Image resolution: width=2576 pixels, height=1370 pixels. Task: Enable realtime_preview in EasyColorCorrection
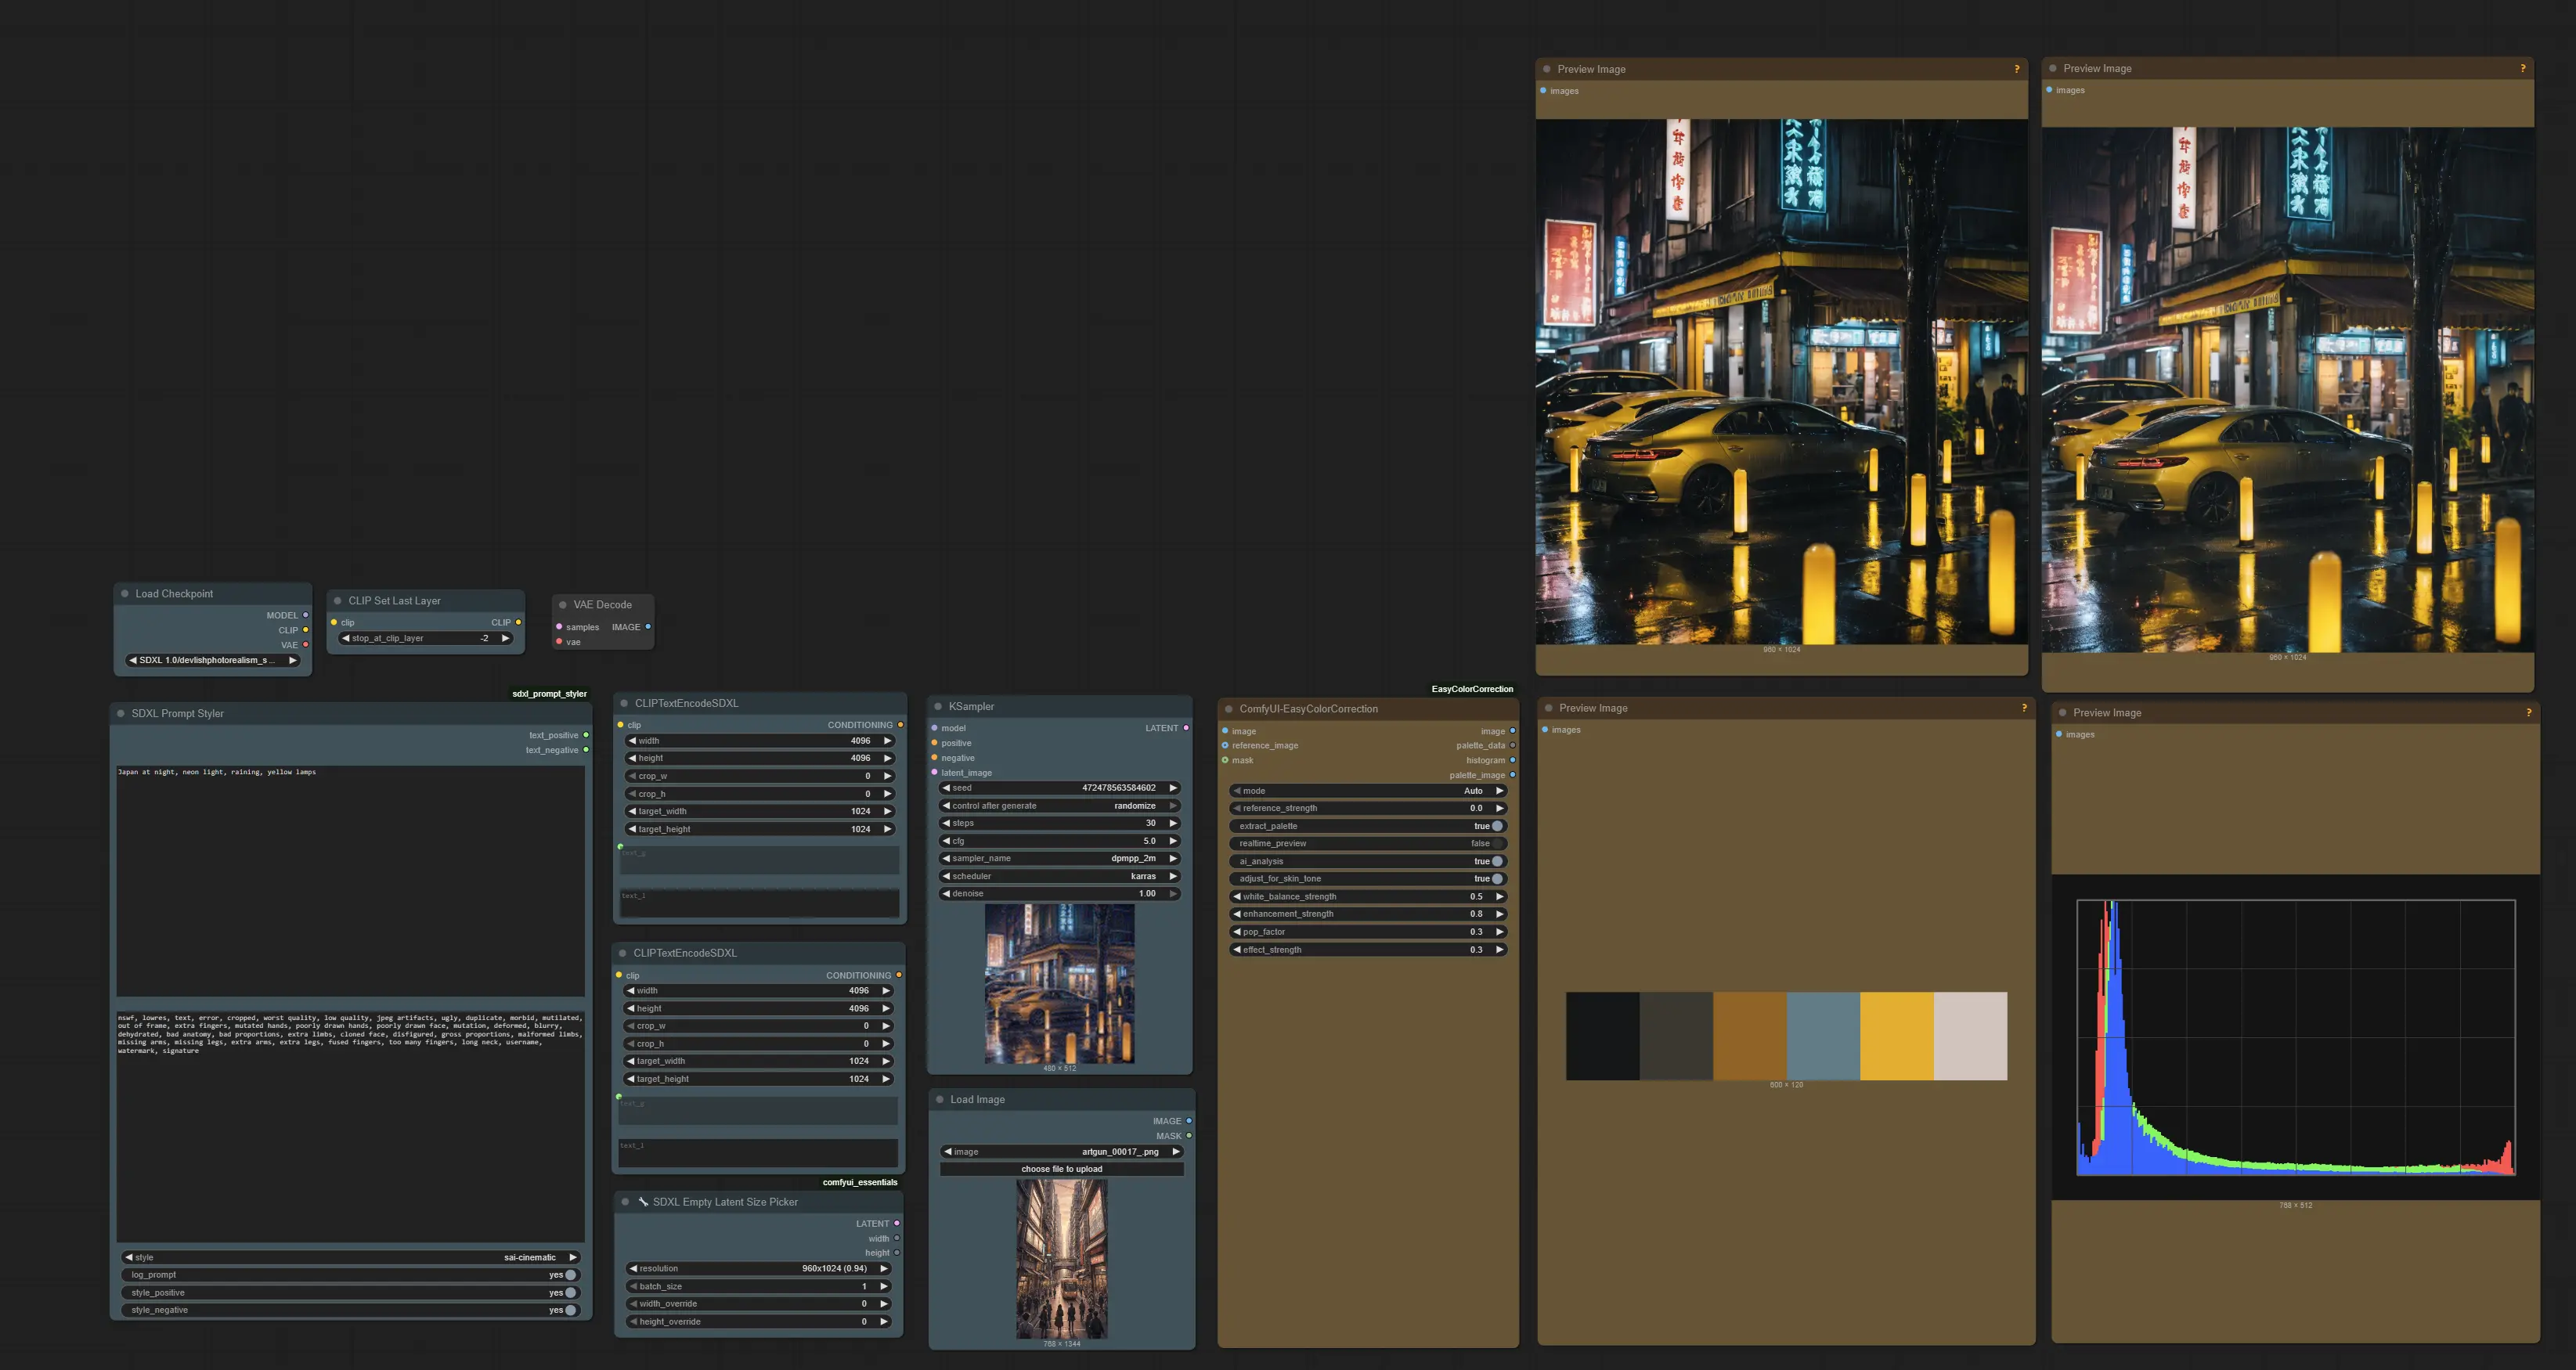(x=1496, y=843)
